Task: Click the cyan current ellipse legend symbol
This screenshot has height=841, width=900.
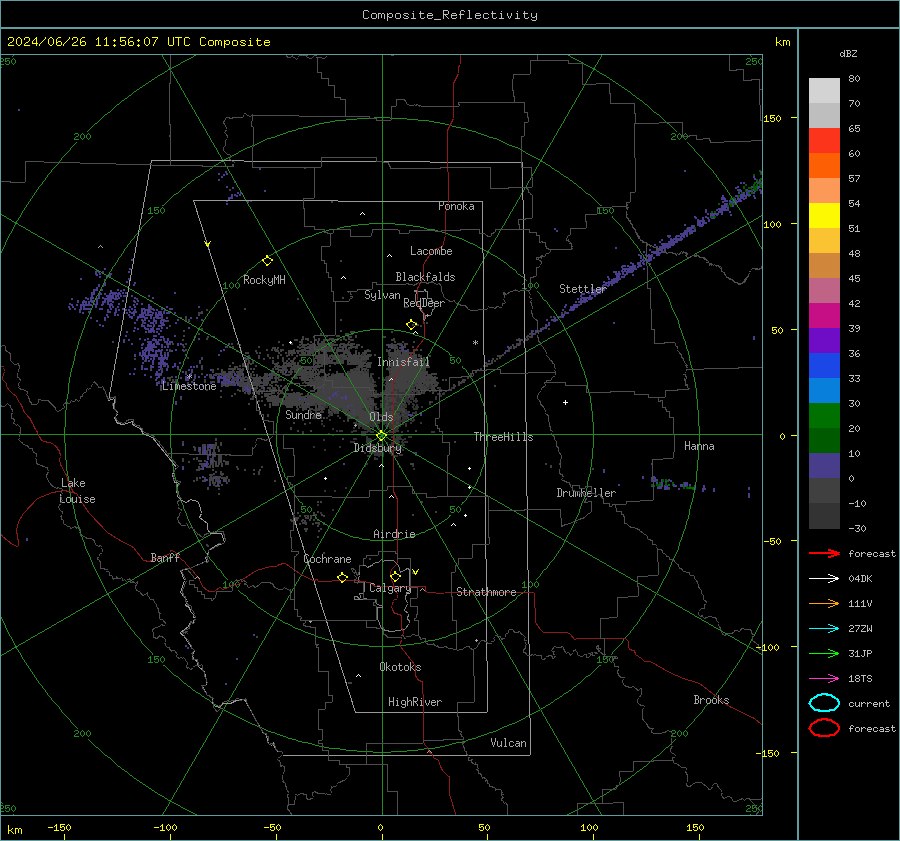Action: (824, 703)
